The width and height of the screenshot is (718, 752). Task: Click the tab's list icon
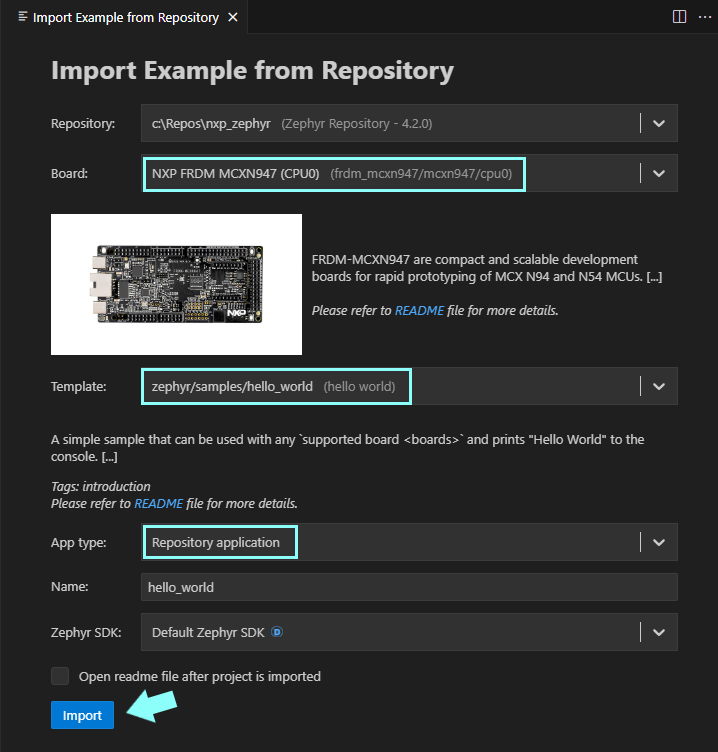pos(23,17)
